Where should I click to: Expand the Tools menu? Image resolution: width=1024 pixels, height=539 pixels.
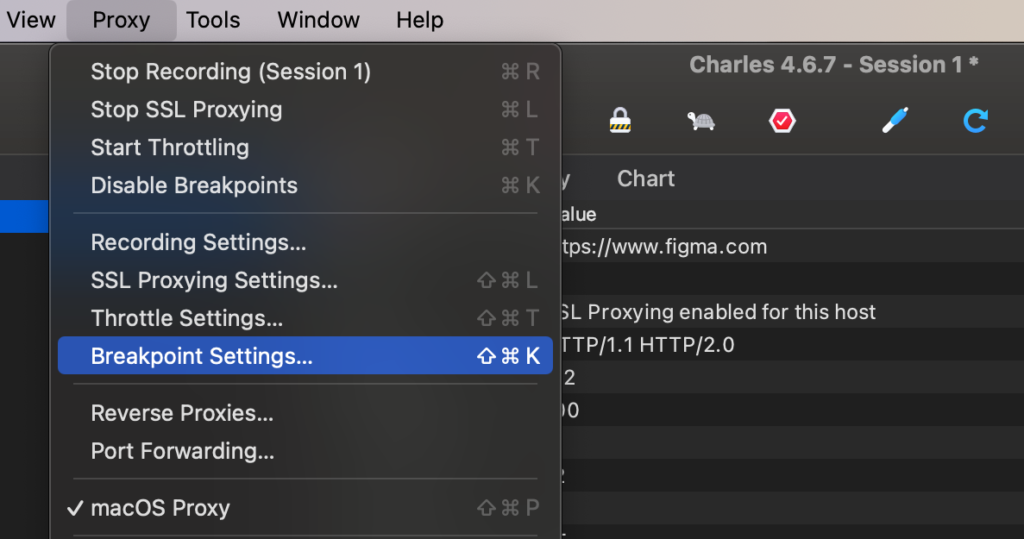click(213, 20)
